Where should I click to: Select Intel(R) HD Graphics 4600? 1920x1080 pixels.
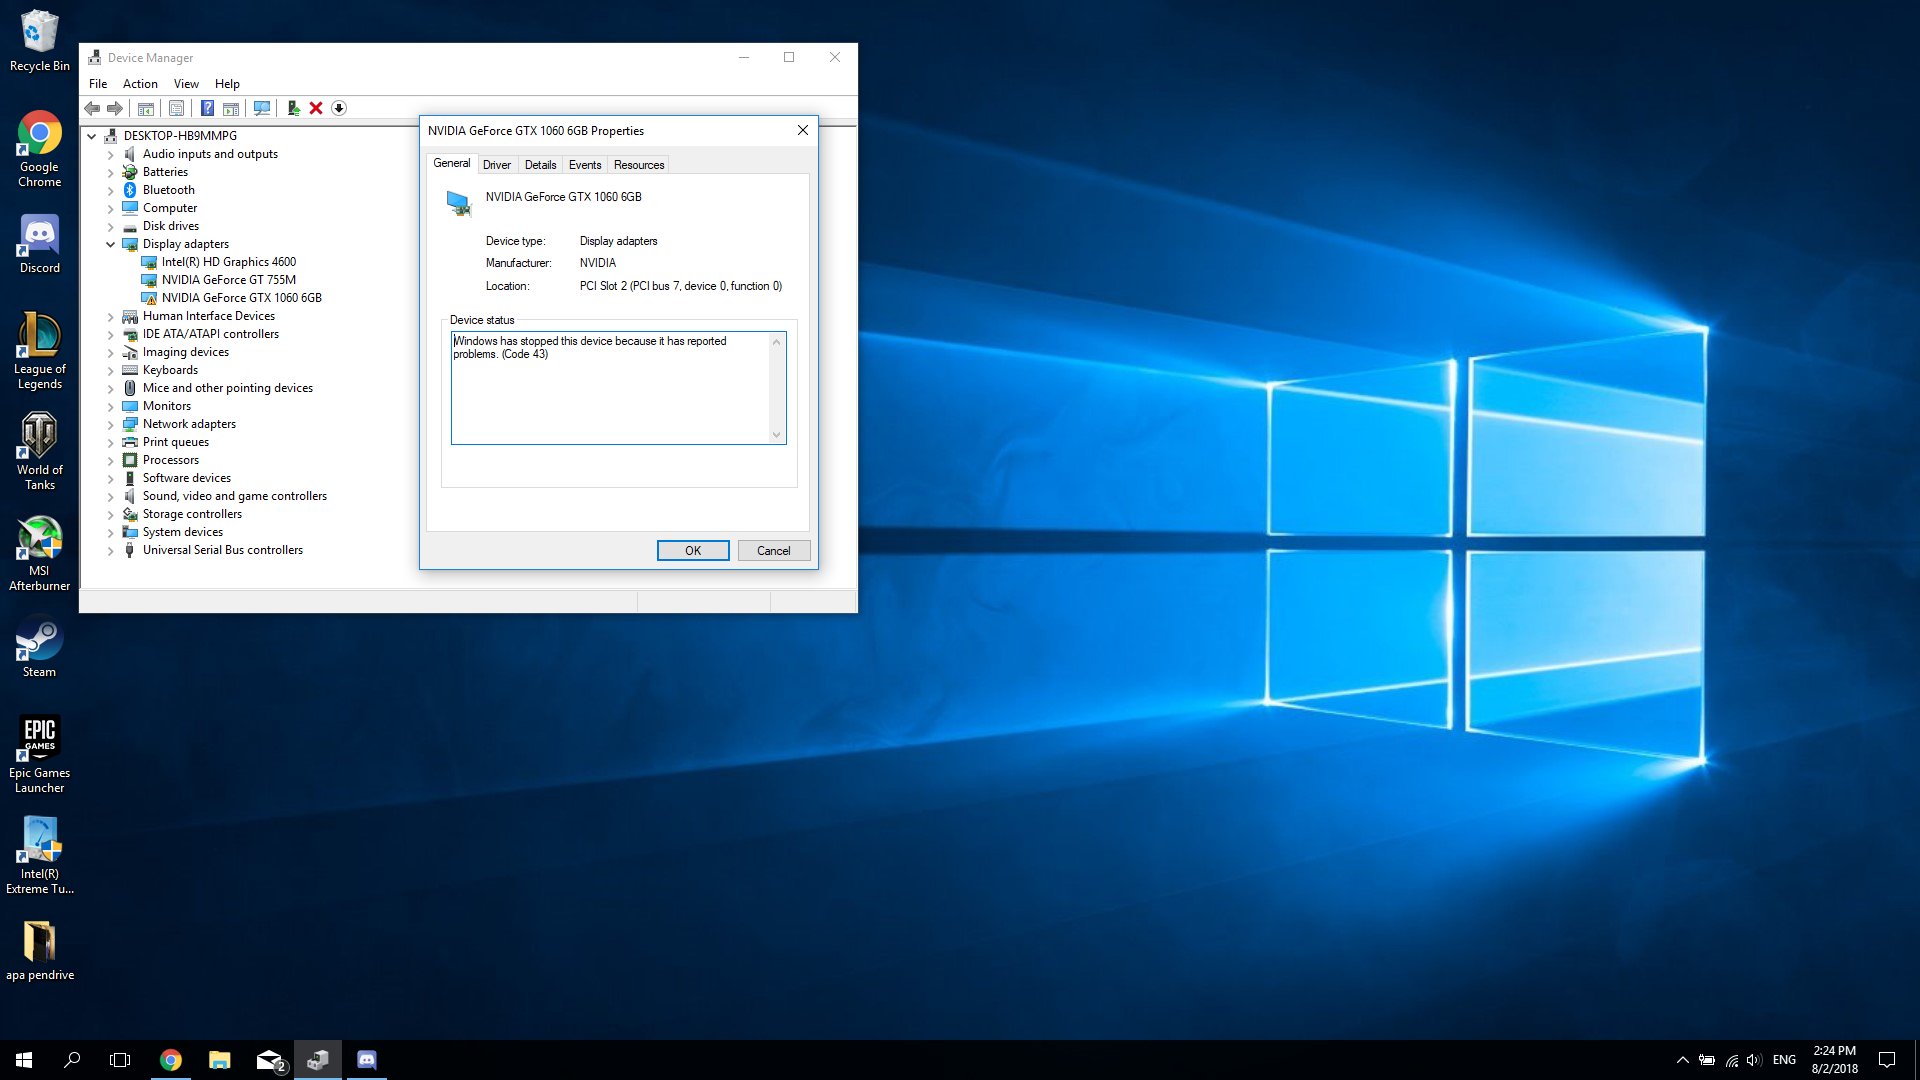click(x=229, y=262)
